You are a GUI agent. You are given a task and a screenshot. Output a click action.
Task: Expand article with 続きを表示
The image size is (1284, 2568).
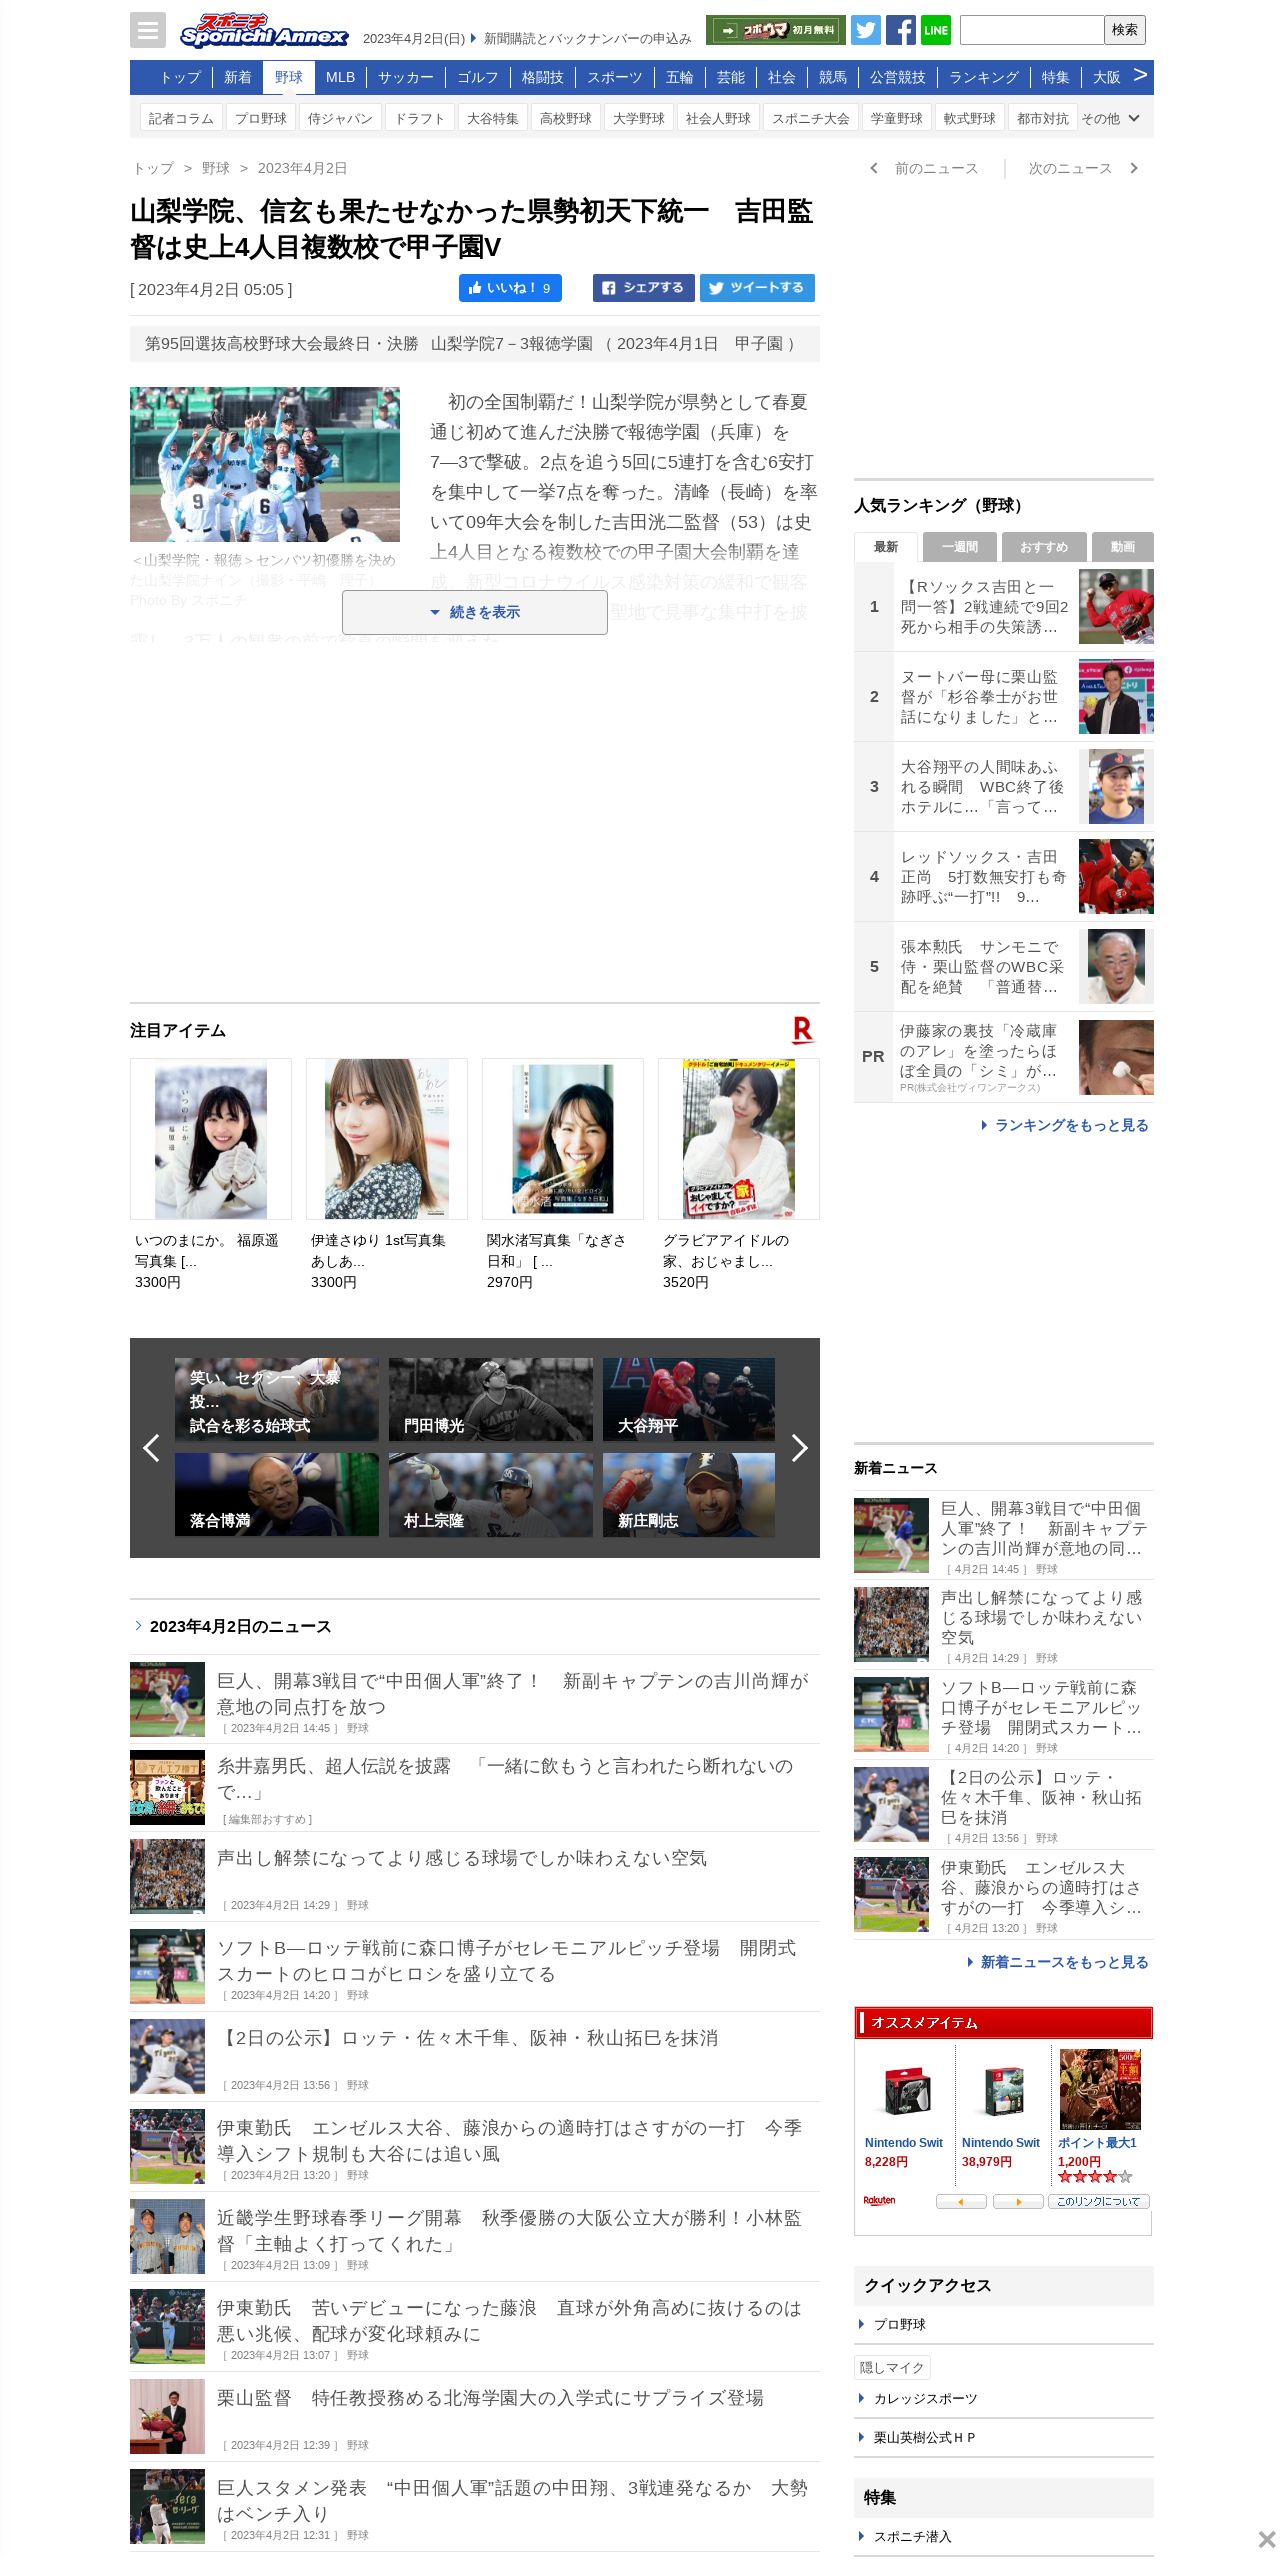(475, 612)
